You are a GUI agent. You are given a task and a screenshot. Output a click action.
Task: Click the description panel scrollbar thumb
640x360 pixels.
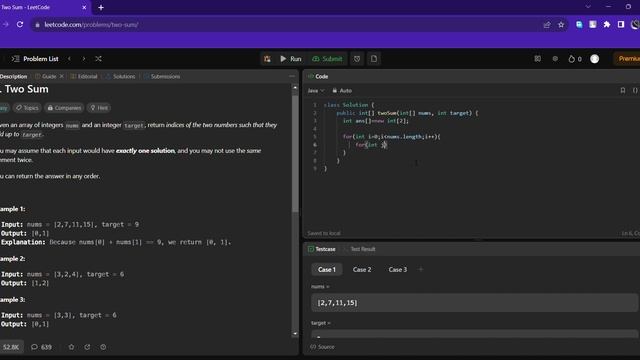(295, 153)
